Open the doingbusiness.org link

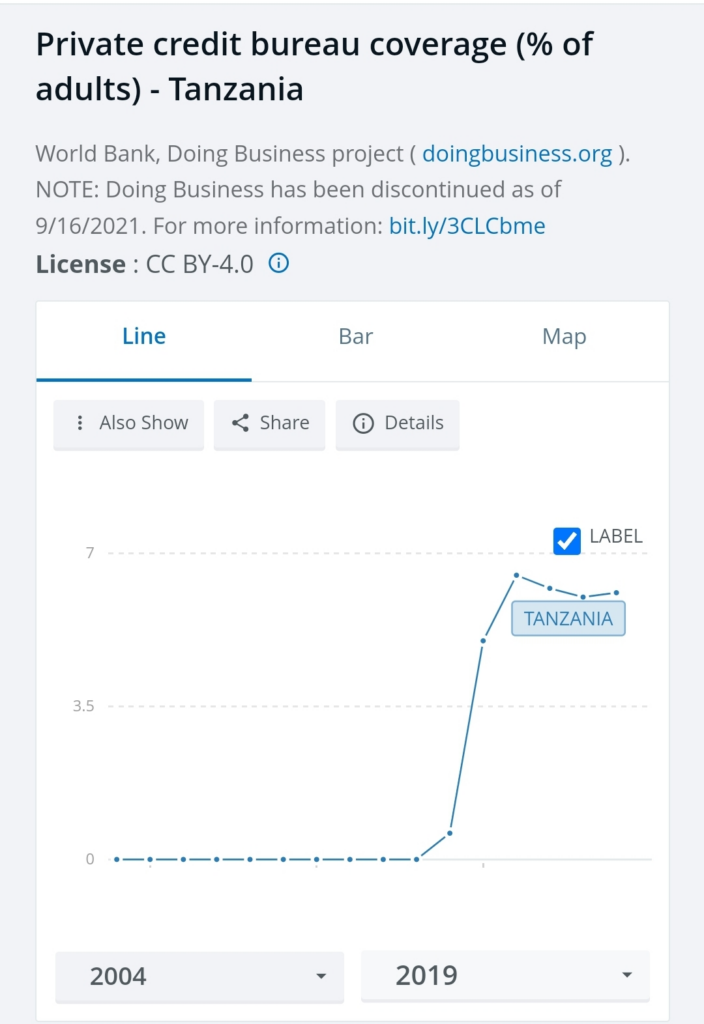(517, 154)
